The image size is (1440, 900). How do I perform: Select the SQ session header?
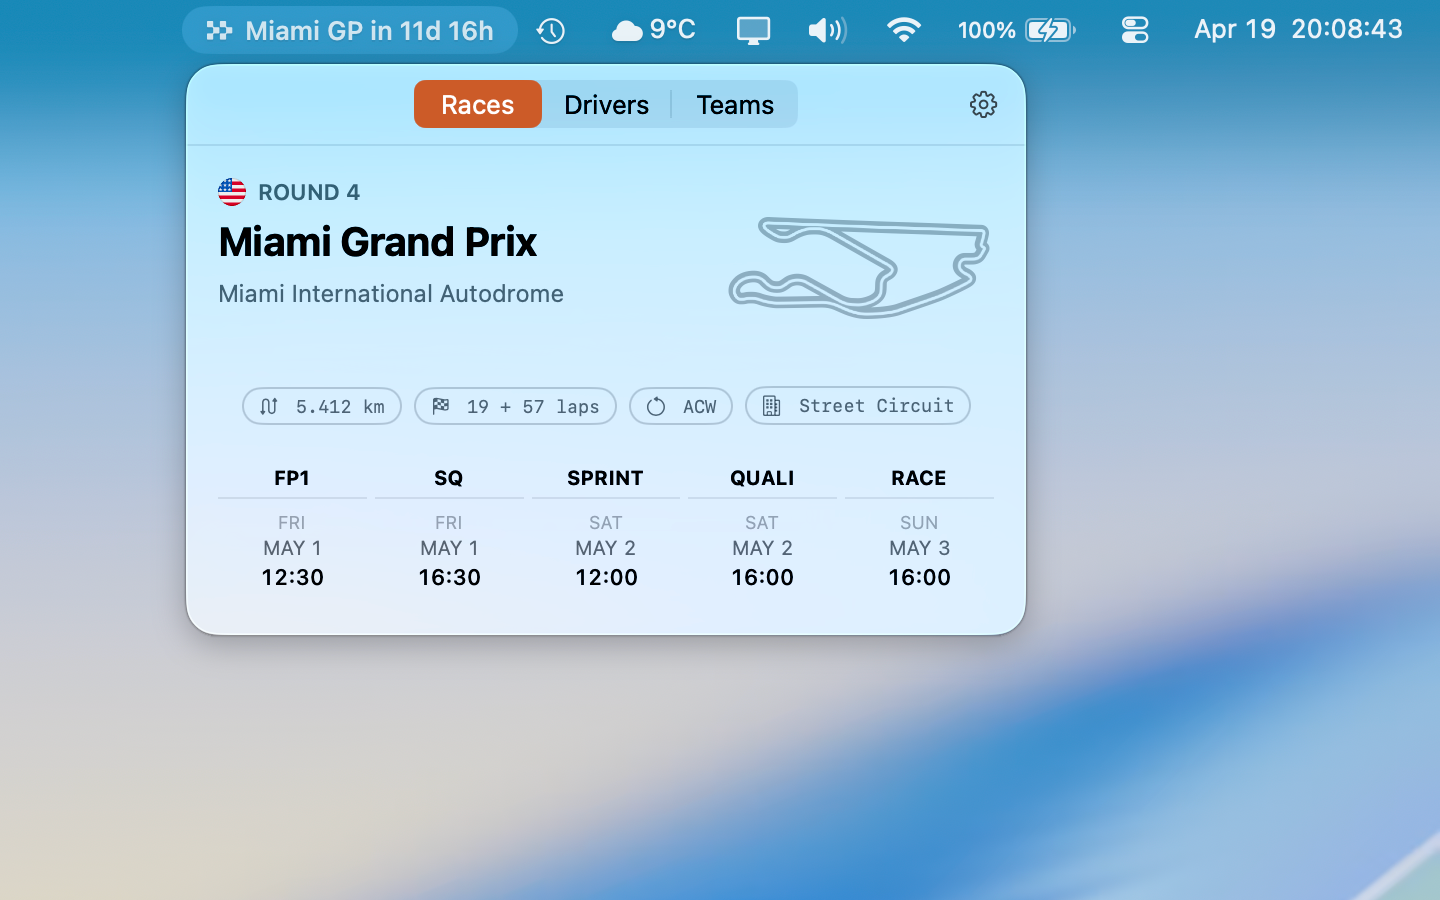coord(449,478)
